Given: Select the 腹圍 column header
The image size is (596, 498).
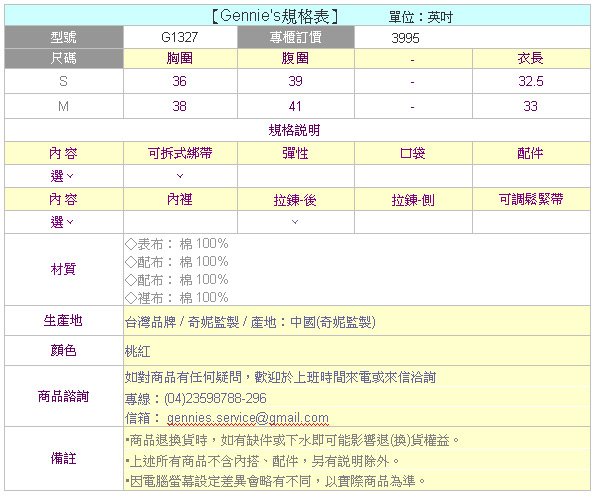Looking at the screenshot, I should pyautogui.click(x=295, y=59).
